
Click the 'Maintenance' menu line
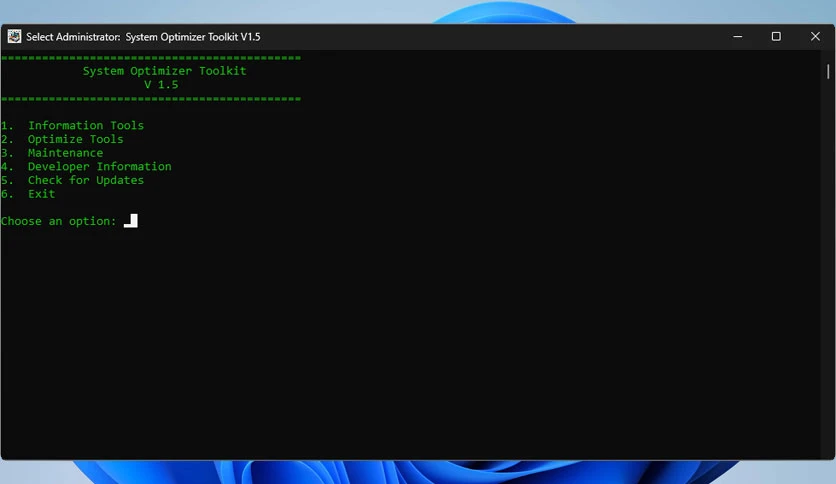tap(52, 153)
